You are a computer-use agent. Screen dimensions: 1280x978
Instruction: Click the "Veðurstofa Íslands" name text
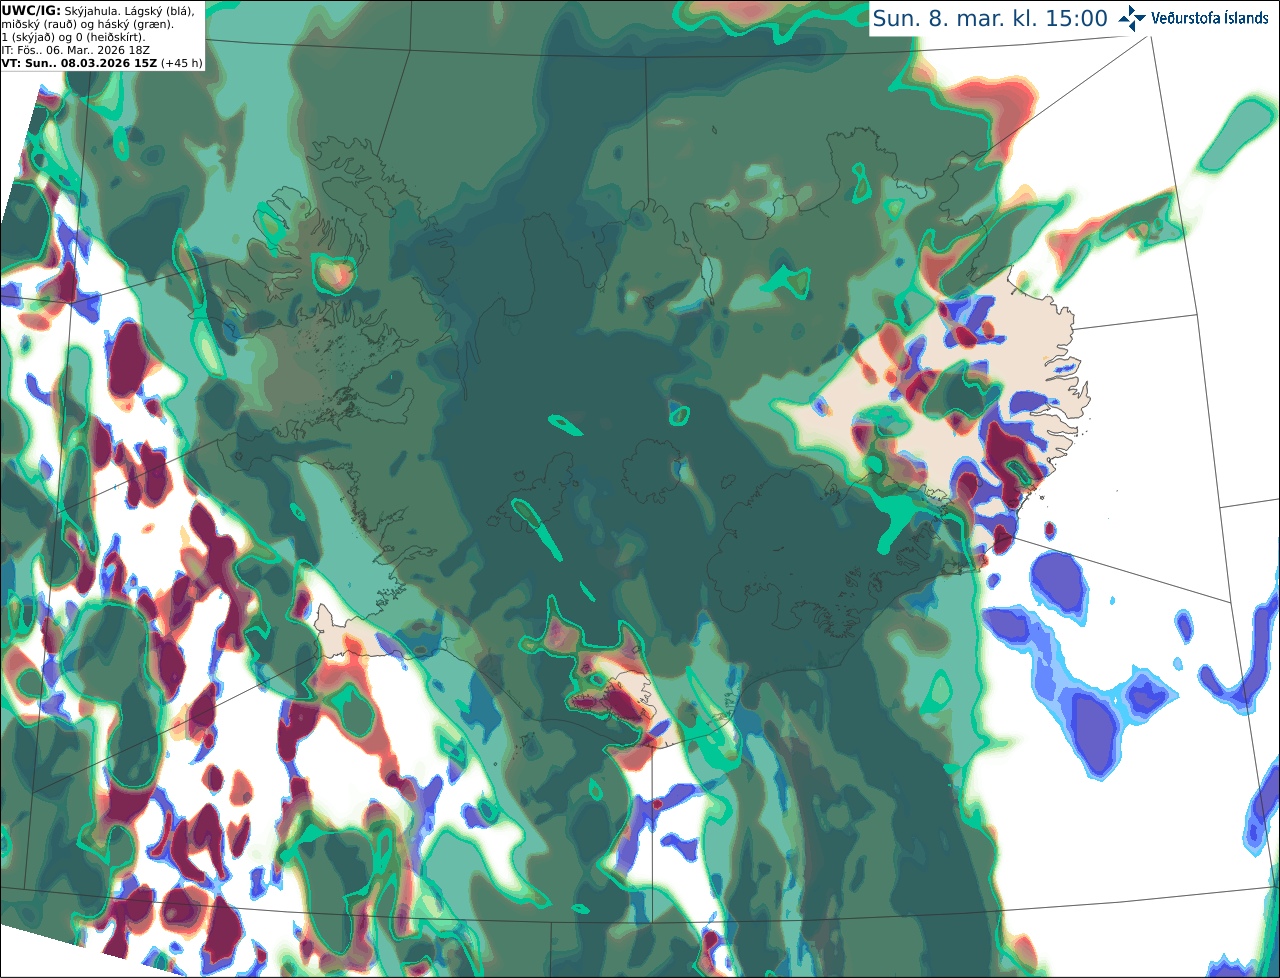pos(1209,18)
